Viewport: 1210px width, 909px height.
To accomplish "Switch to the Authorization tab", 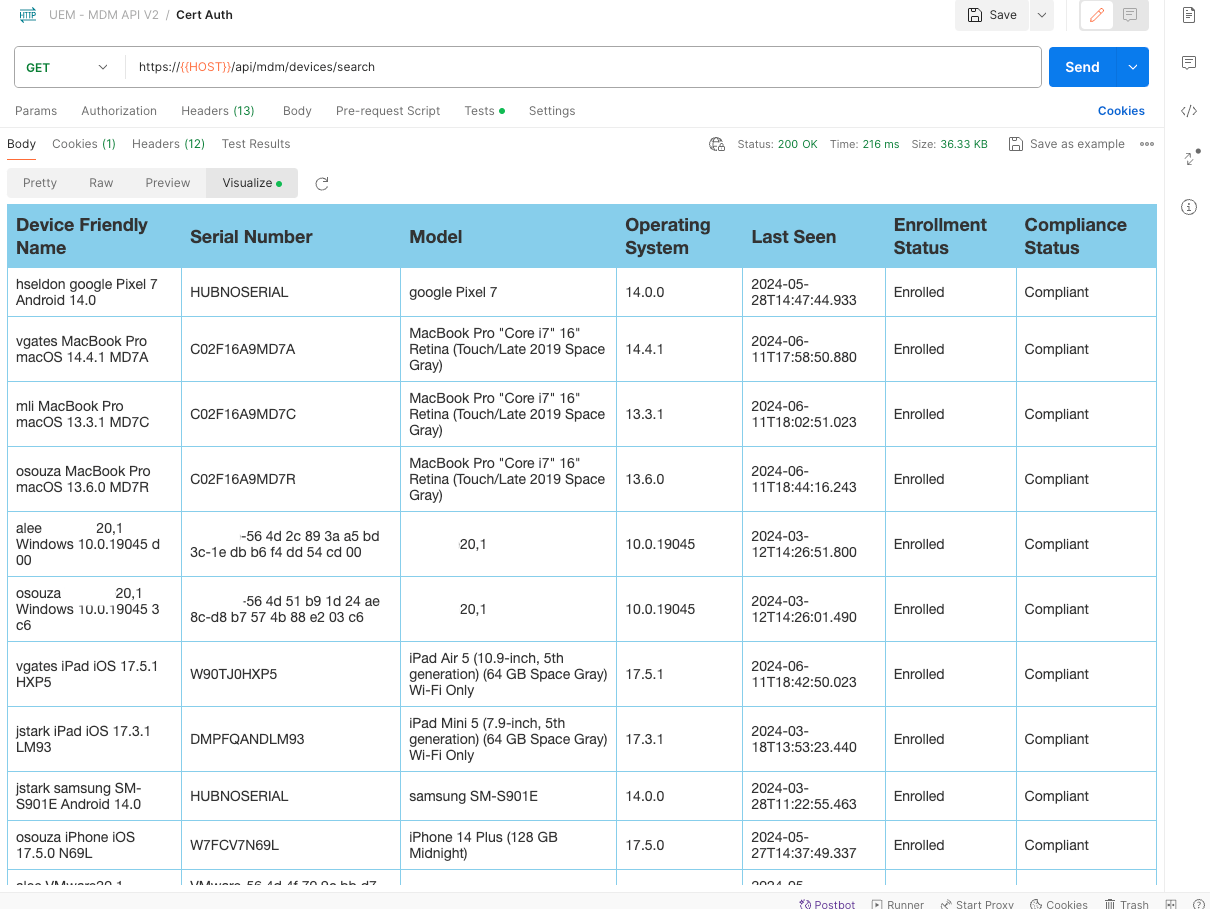I will pyautogui.click(x=119, y=111).
